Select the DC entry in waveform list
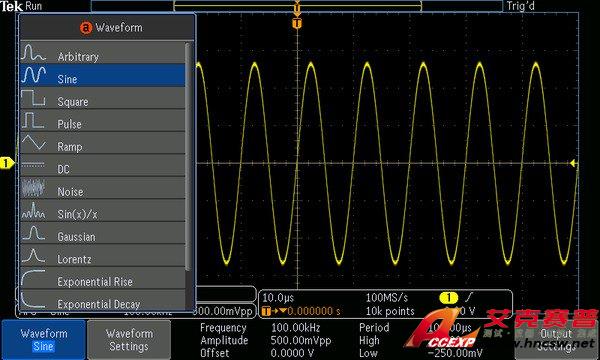 [103, 166]
